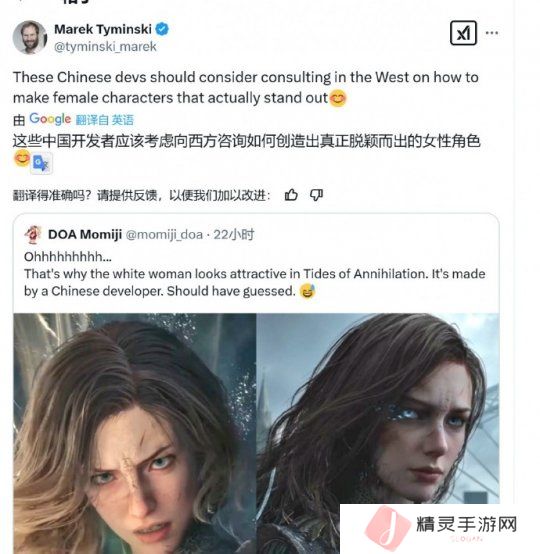Click the 翻译自 英语 translation link

[x=105, y=120]
